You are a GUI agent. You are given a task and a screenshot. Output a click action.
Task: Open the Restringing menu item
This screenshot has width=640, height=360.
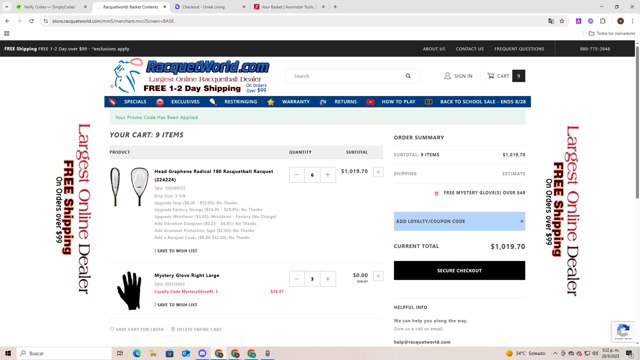[241, 102]
